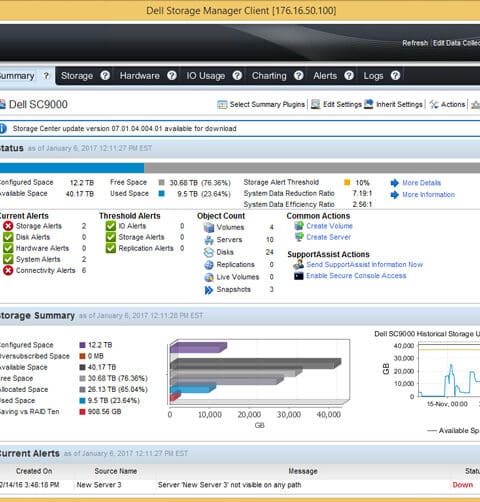The image size is (480, 502).
Task: Open help icon next to Charting tab
Action: 299,76
